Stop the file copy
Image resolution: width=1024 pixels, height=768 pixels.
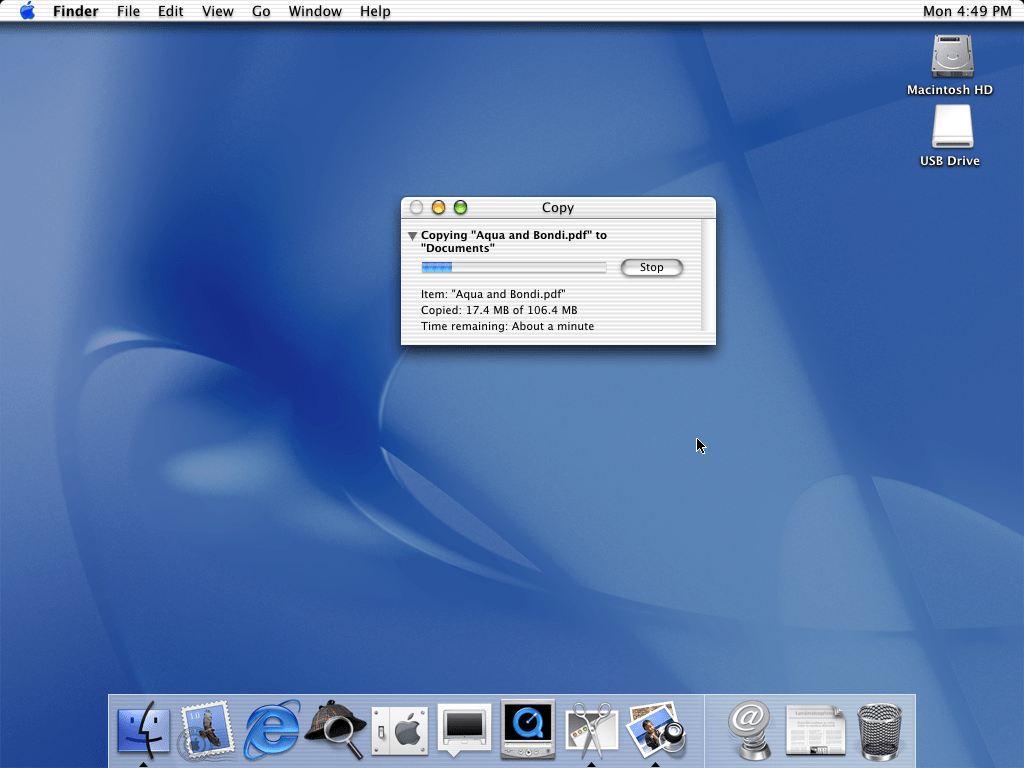[x=652, y=267]
